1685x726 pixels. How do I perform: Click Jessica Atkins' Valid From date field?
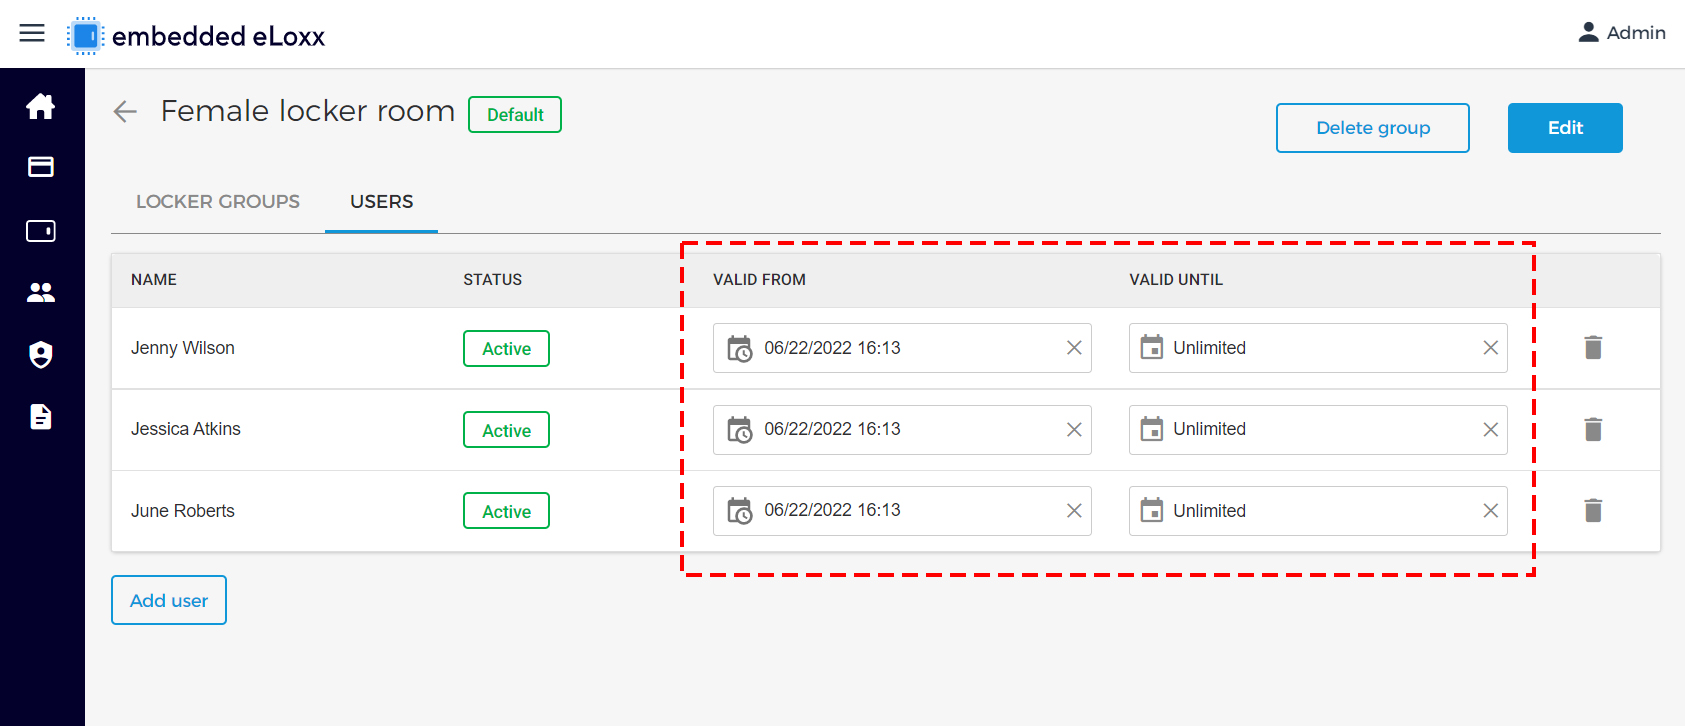tap(902, 430)
